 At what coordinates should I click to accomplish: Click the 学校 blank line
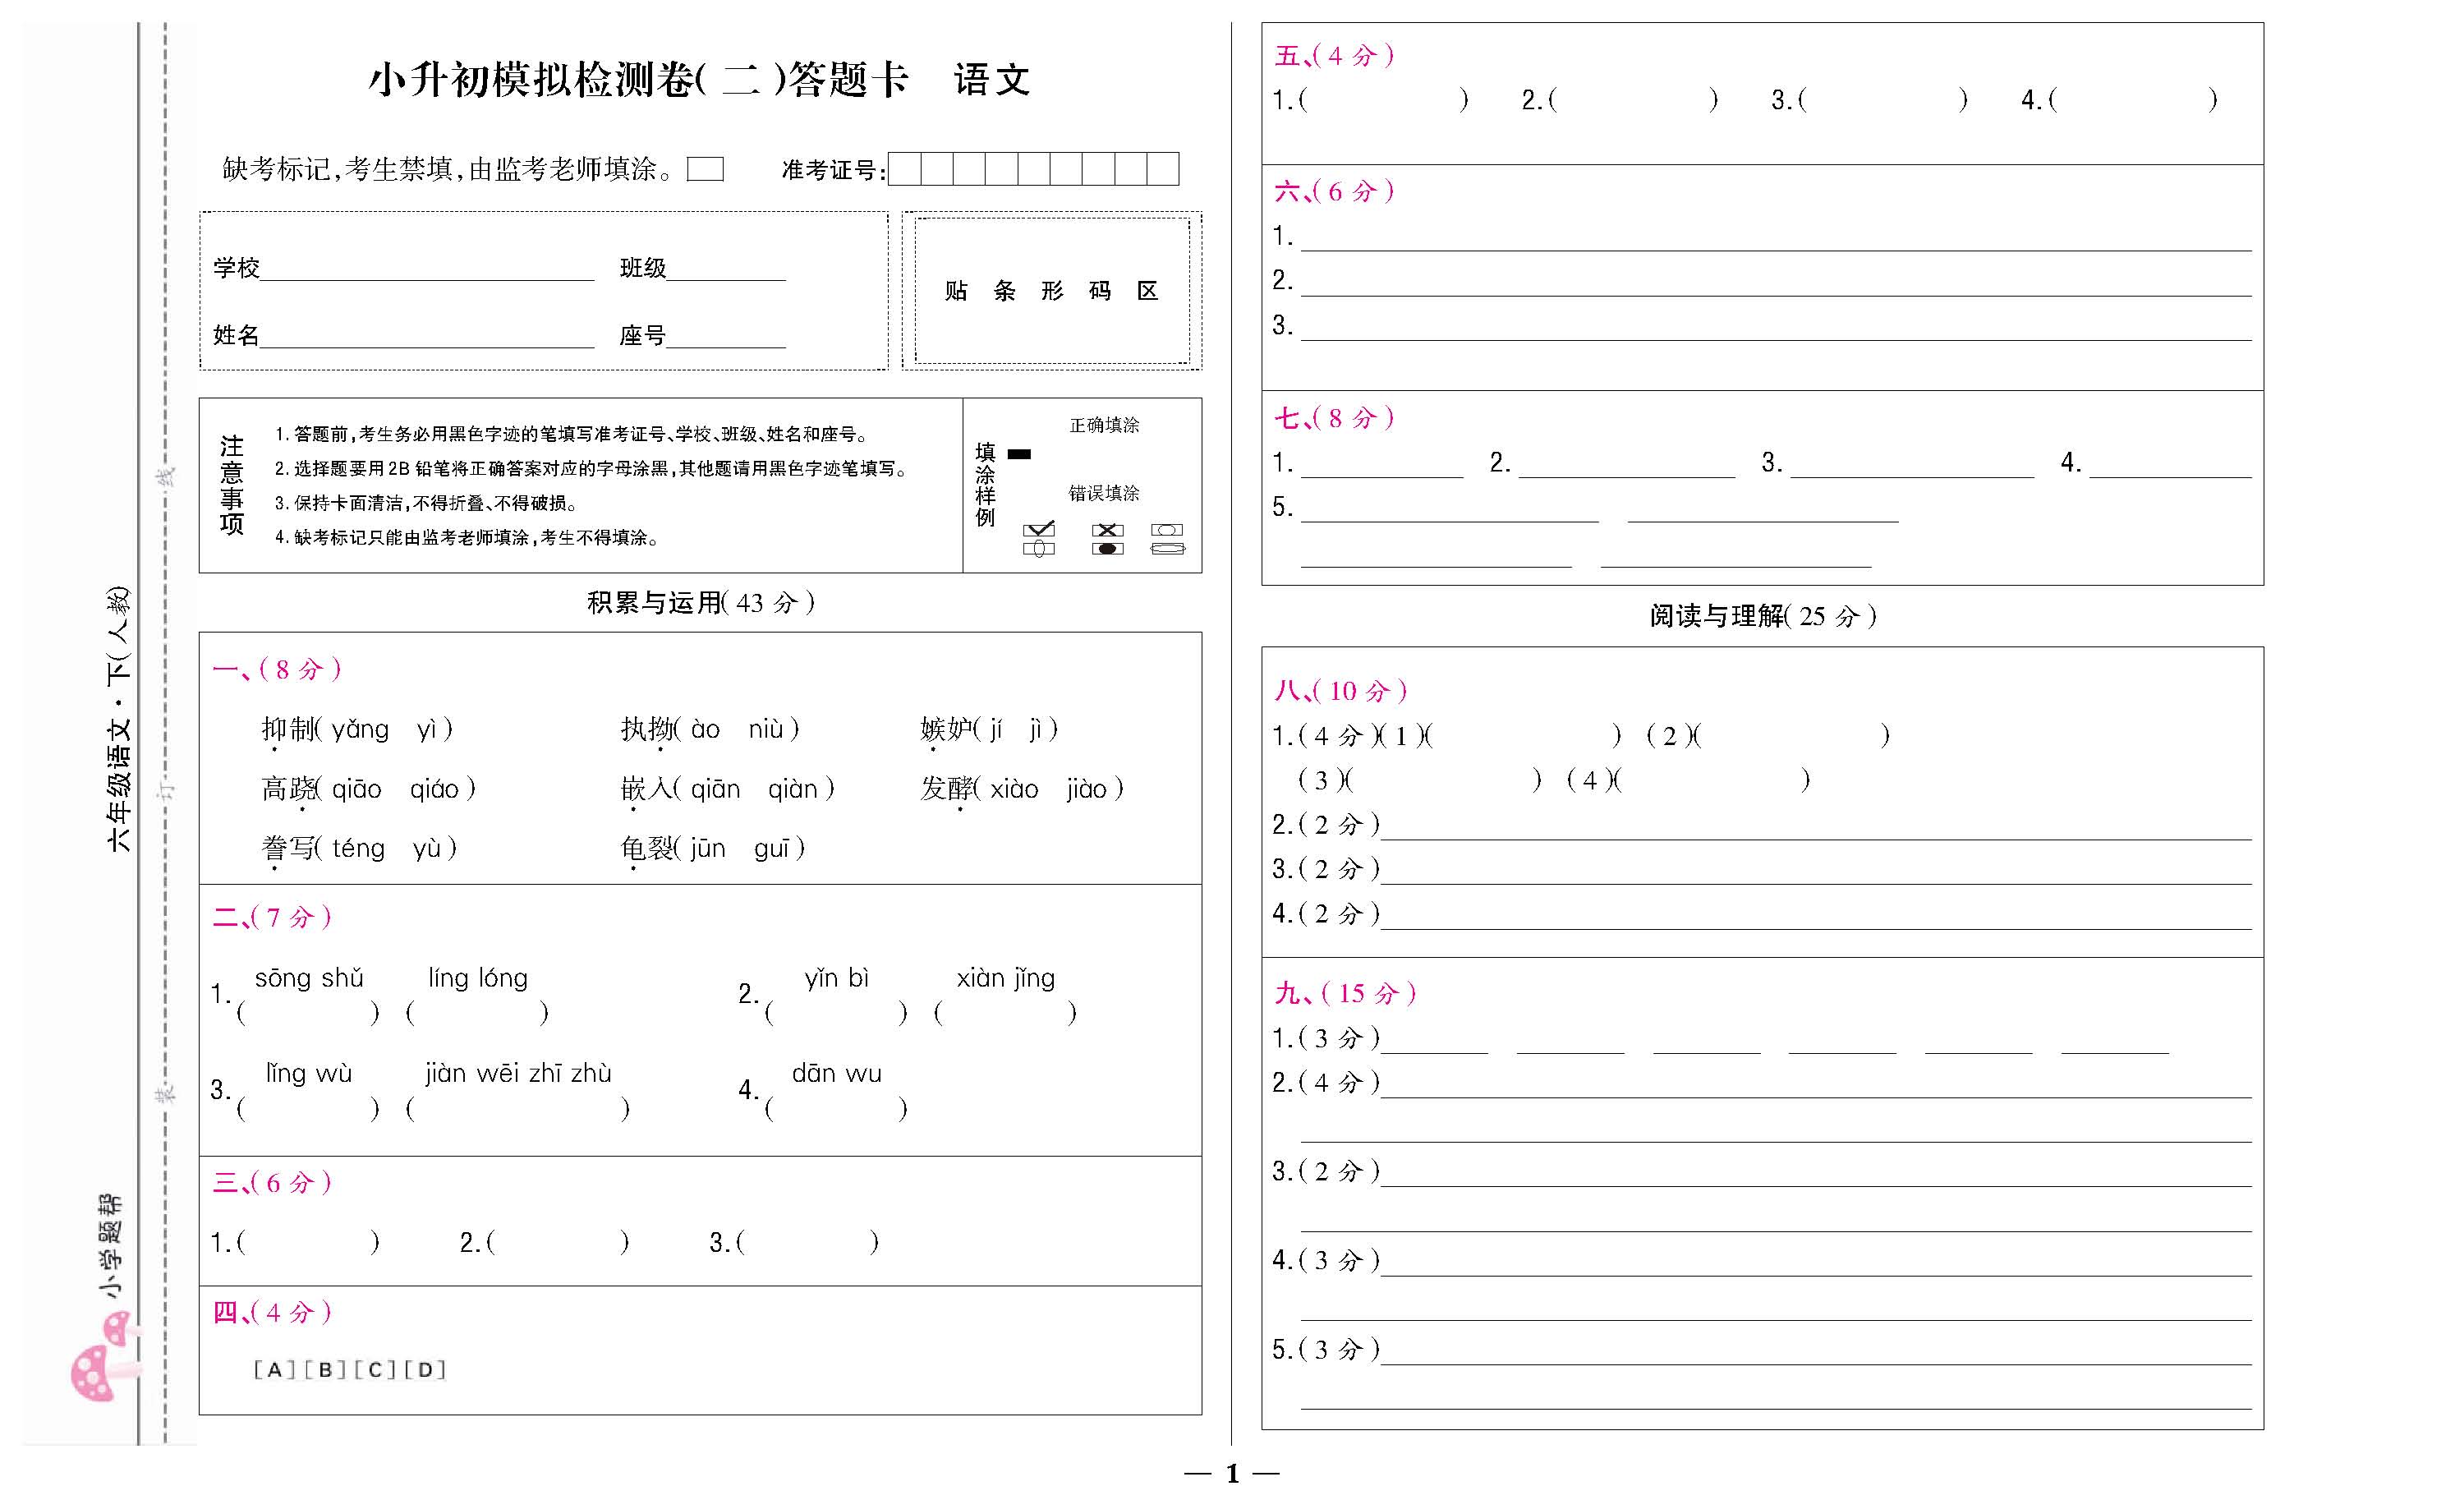click(427, 270)
